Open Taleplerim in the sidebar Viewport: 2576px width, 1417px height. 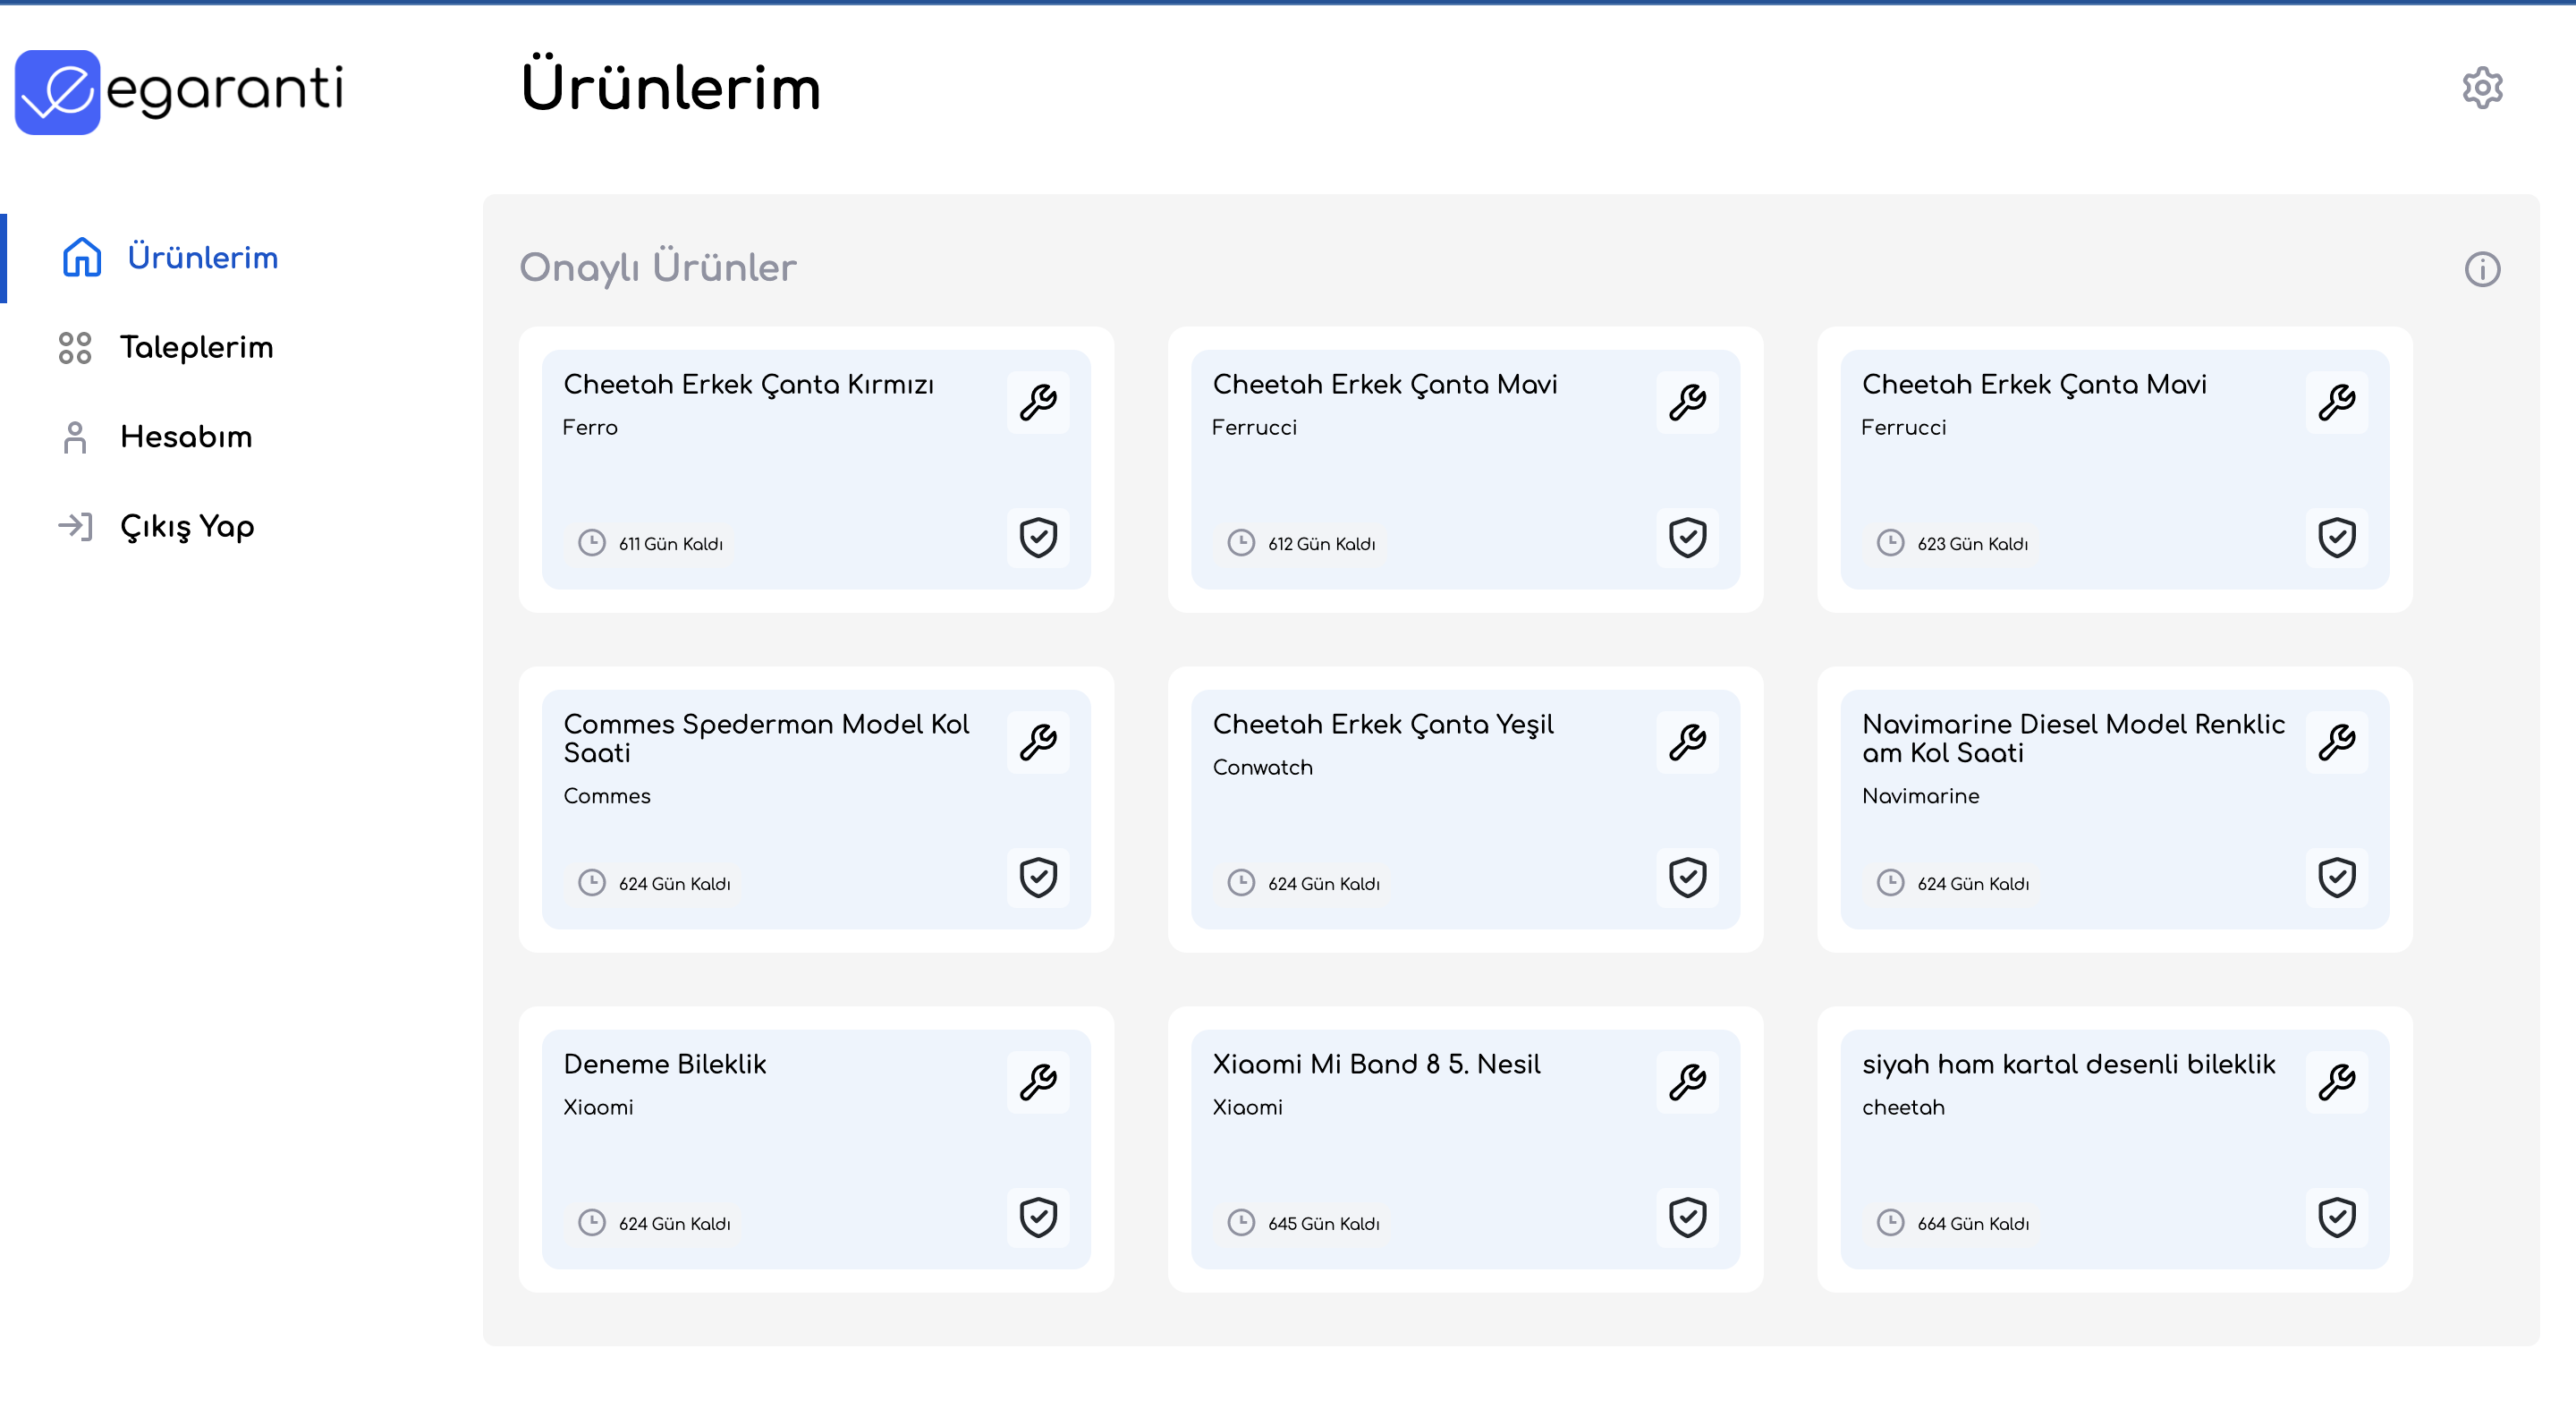(196, 347)
